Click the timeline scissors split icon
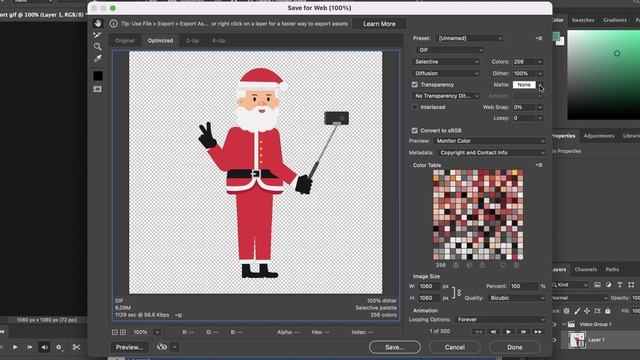The image size is (640, 360). 76,347
